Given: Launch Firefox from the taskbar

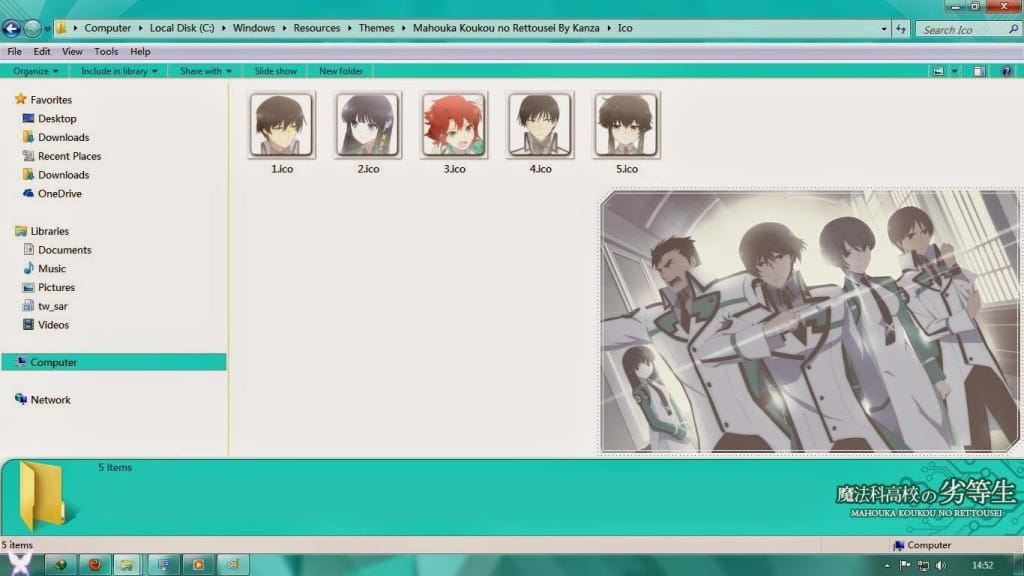Looking at the screenshot, I should tap(95, 565).
